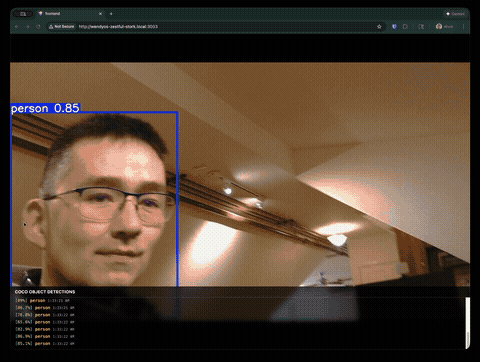Click the live camera video feed
This screenshot has width=480, height=362.
click(240, 174)
